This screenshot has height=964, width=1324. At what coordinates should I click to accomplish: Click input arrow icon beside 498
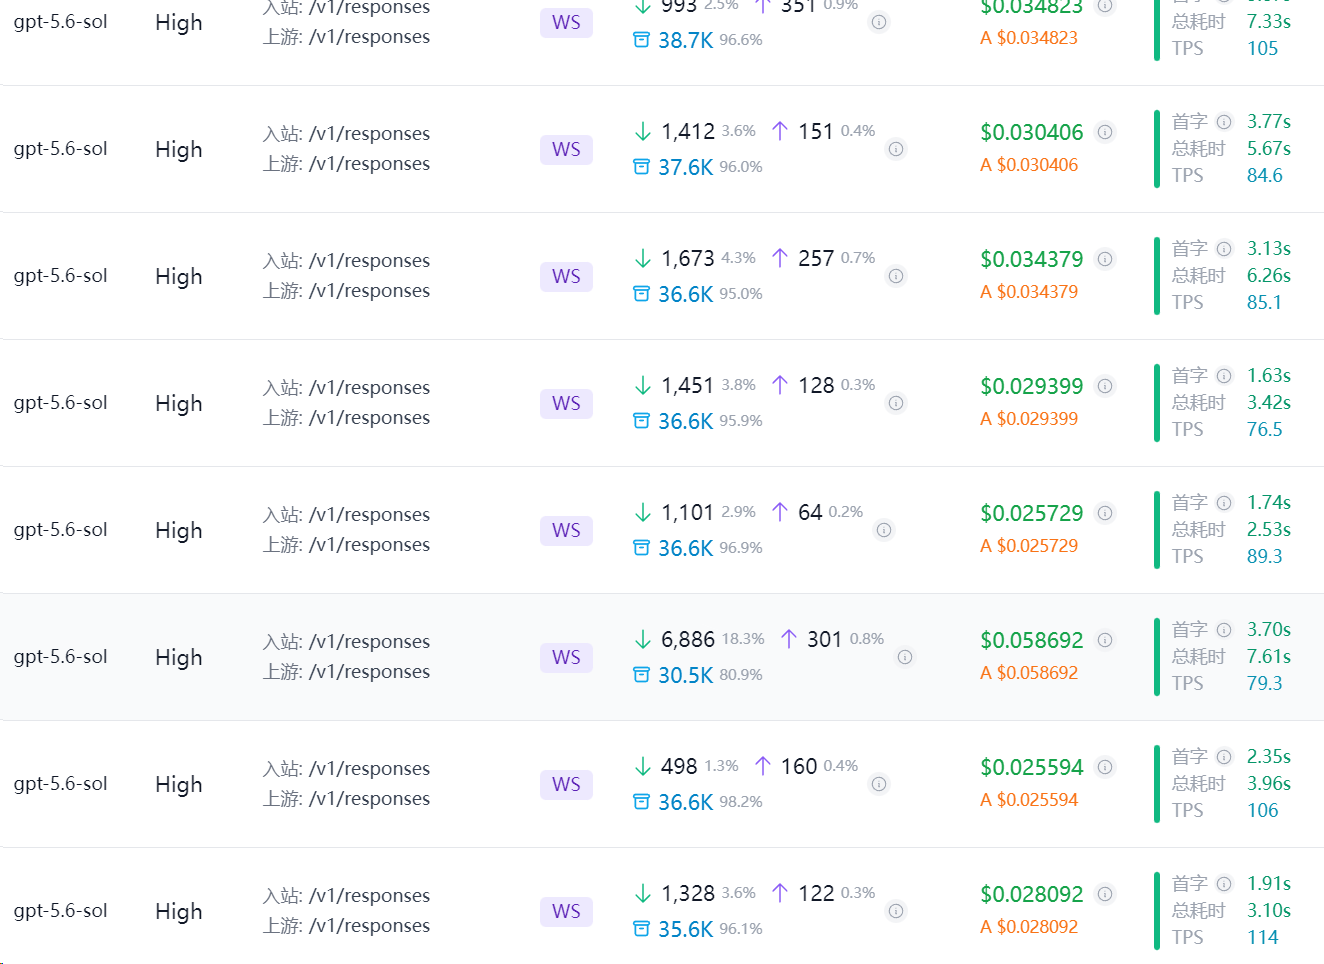[643, 766]
